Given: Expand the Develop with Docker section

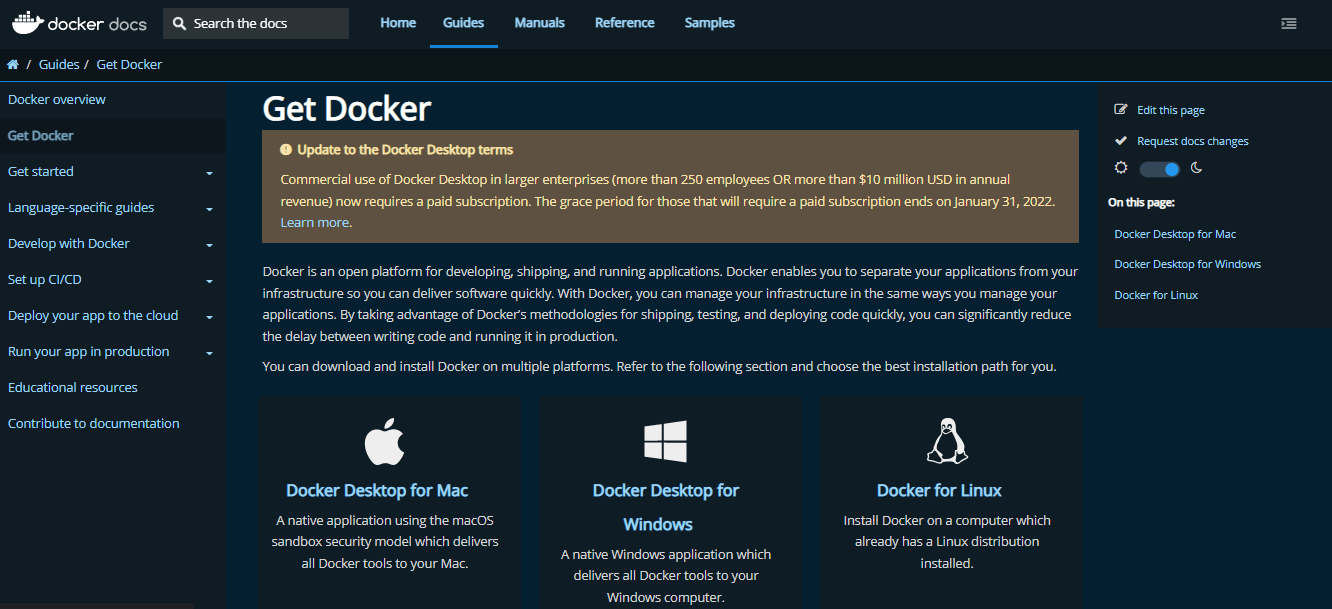Looking at the screenshot, I should pos(209,245).
